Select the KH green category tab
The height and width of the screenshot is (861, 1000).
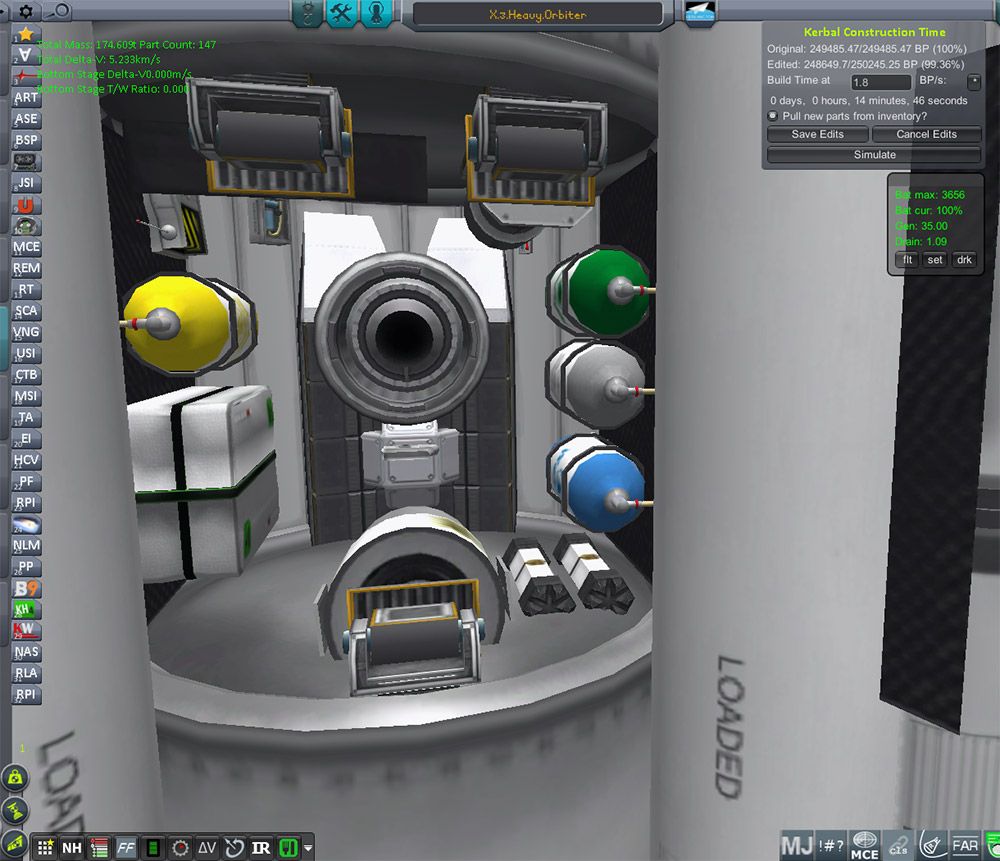[x=26, y=609]
